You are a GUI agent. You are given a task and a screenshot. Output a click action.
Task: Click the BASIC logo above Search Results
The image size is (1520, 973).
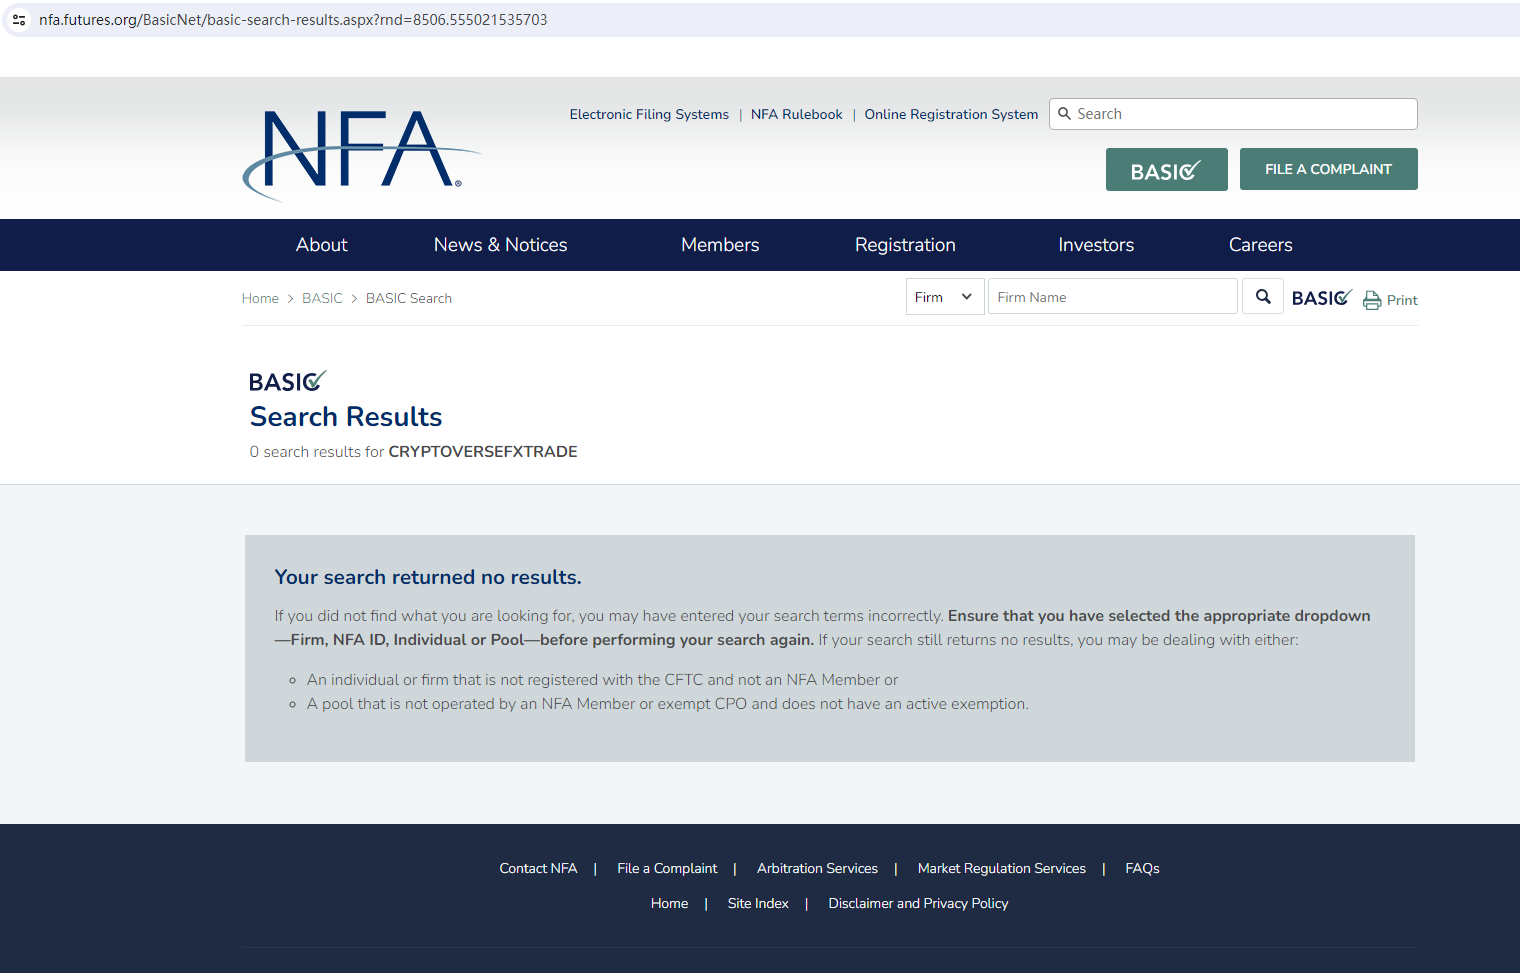tap(287, 381)
